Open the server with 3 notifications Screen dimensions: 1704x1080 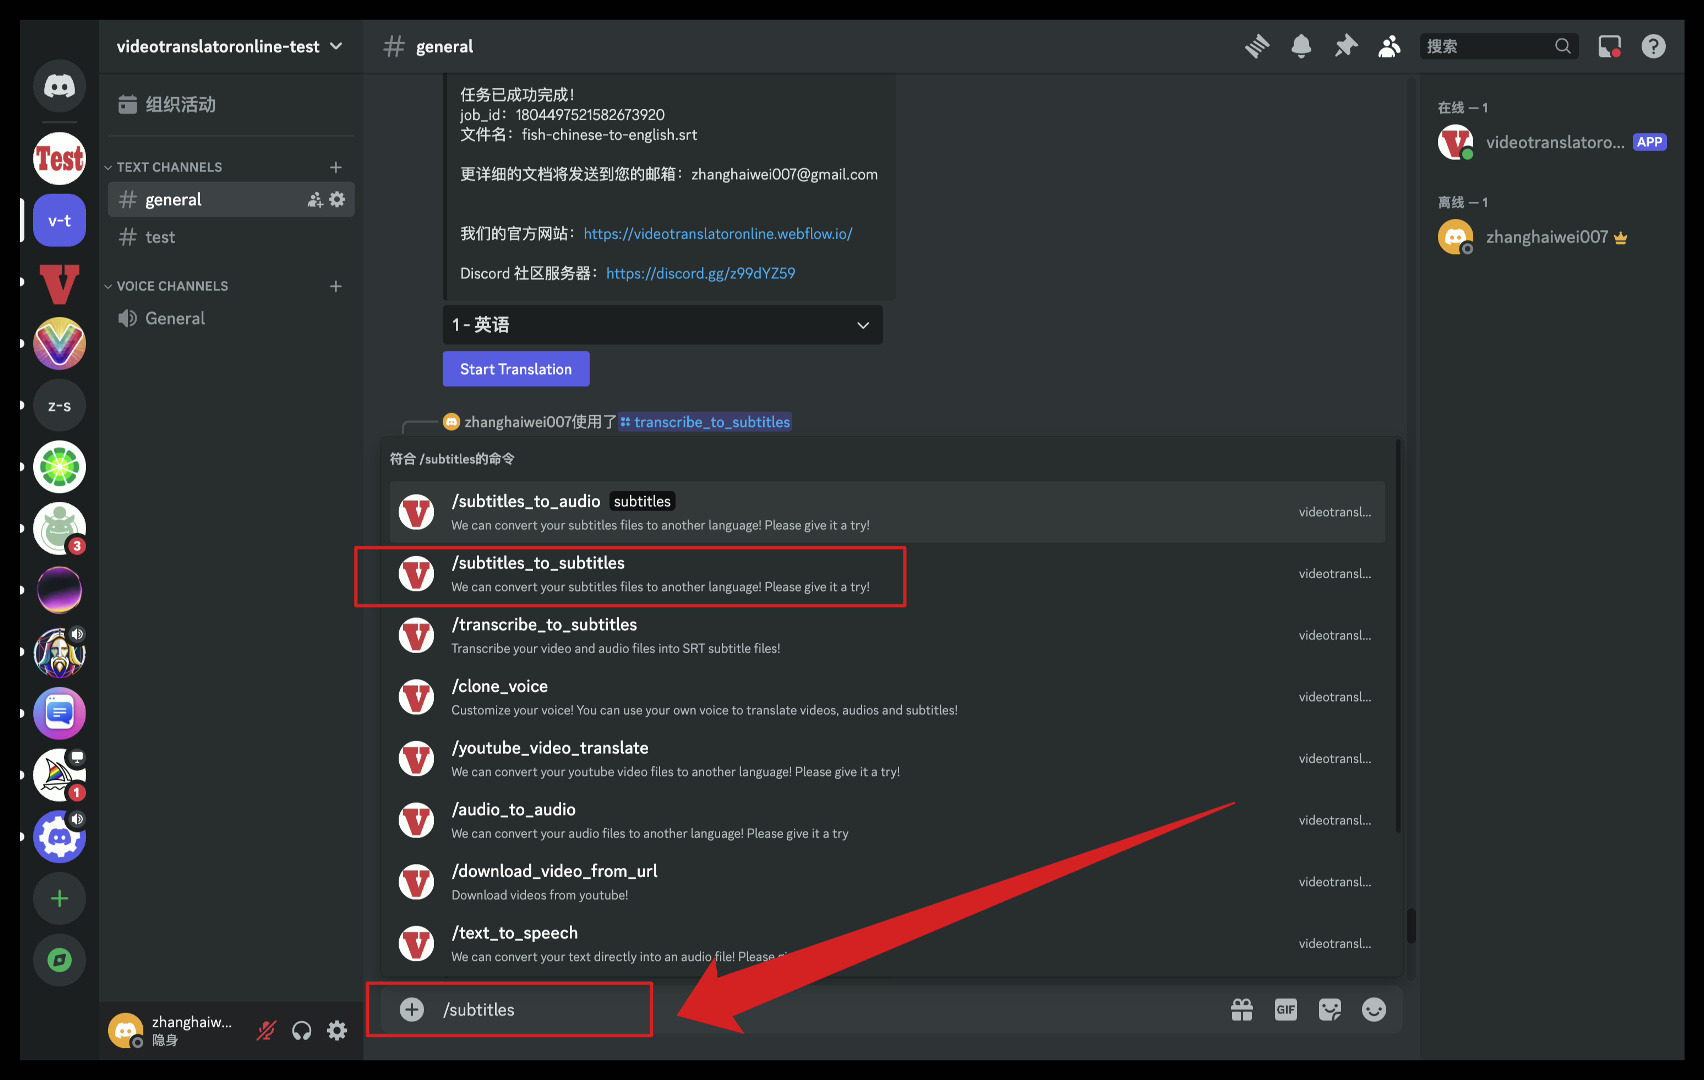click(x=59, y=529)
